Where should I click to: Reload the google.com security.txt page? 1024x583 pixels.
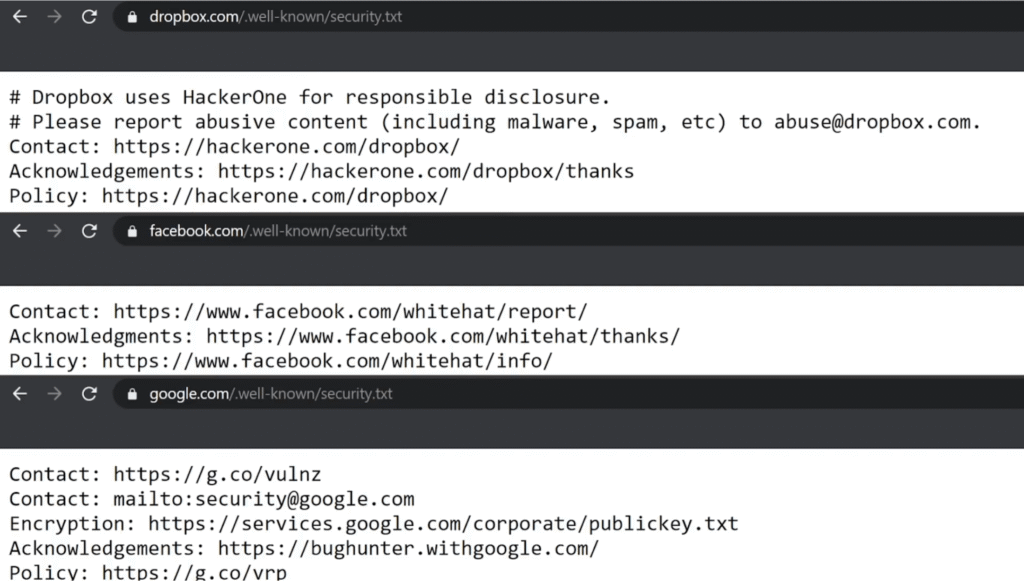89,393
